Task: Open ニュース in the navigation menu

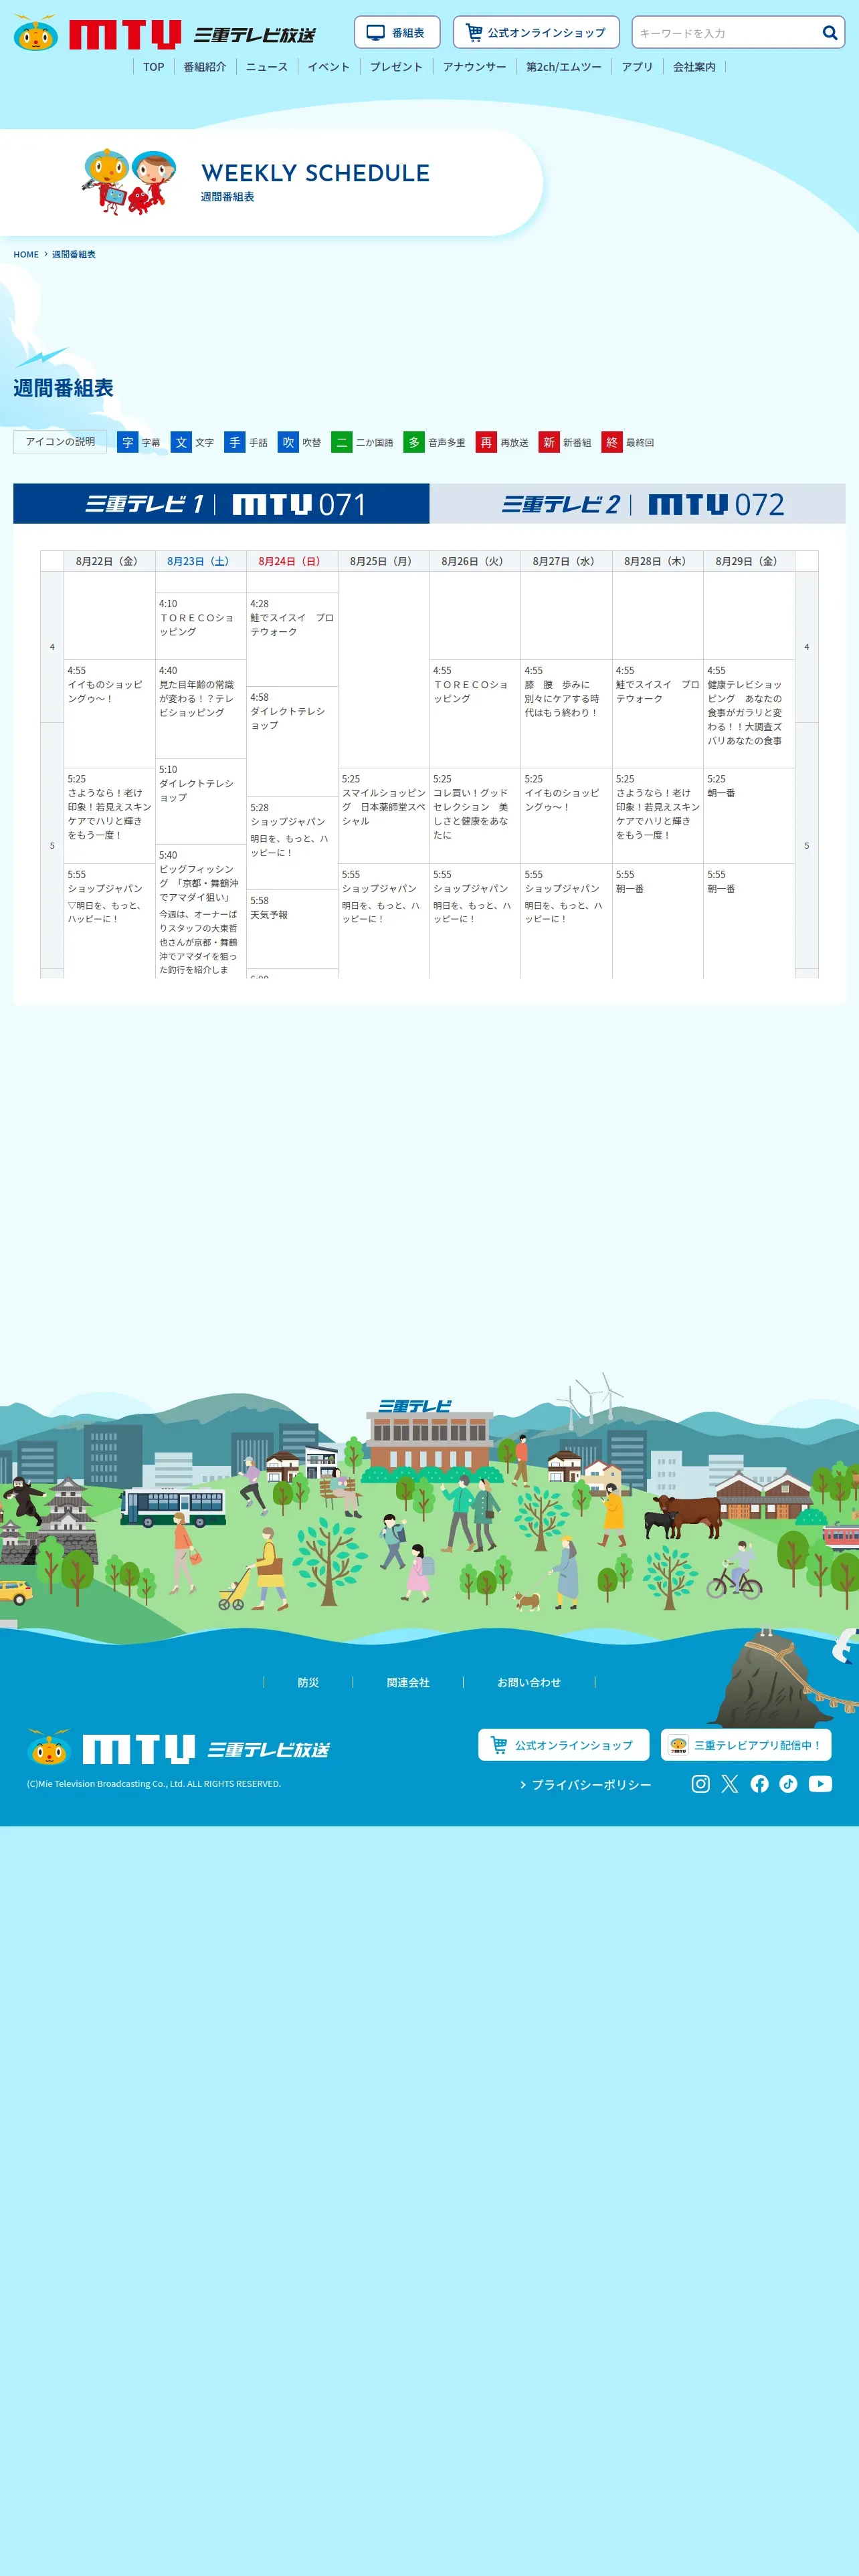Action: tap(267, 67)
